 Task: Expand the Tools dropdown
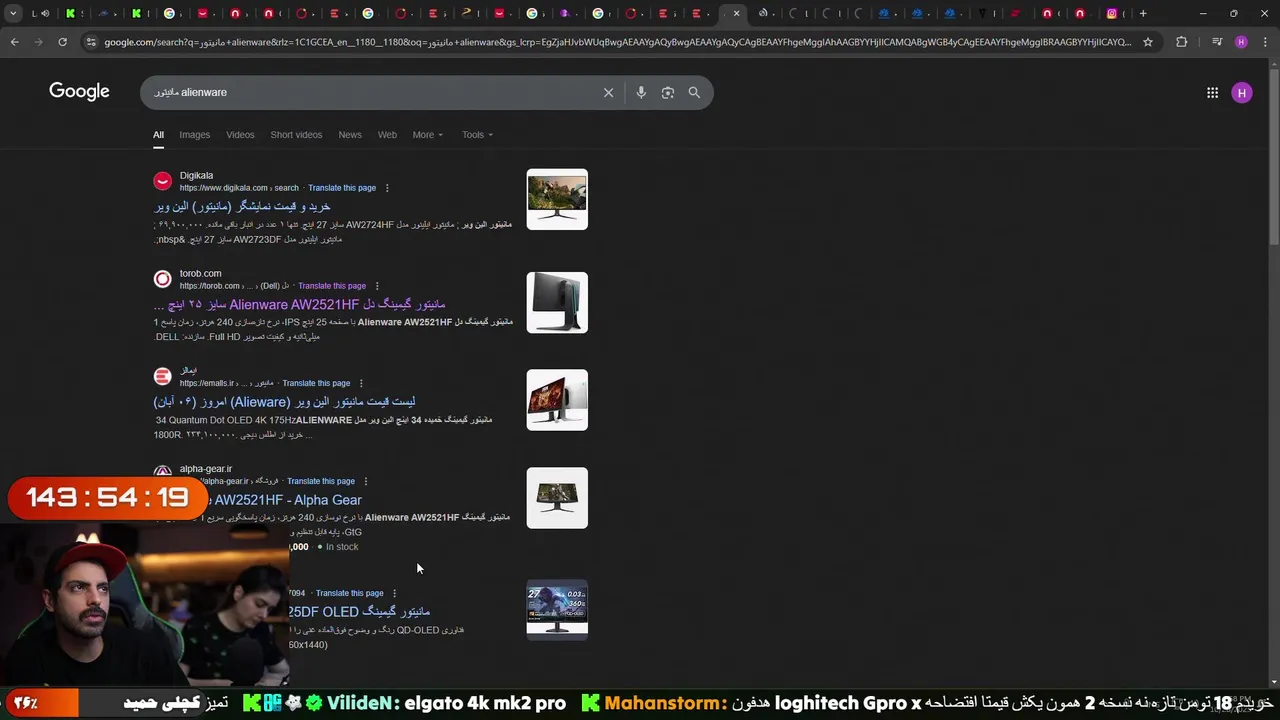click(x=477, y=135)
